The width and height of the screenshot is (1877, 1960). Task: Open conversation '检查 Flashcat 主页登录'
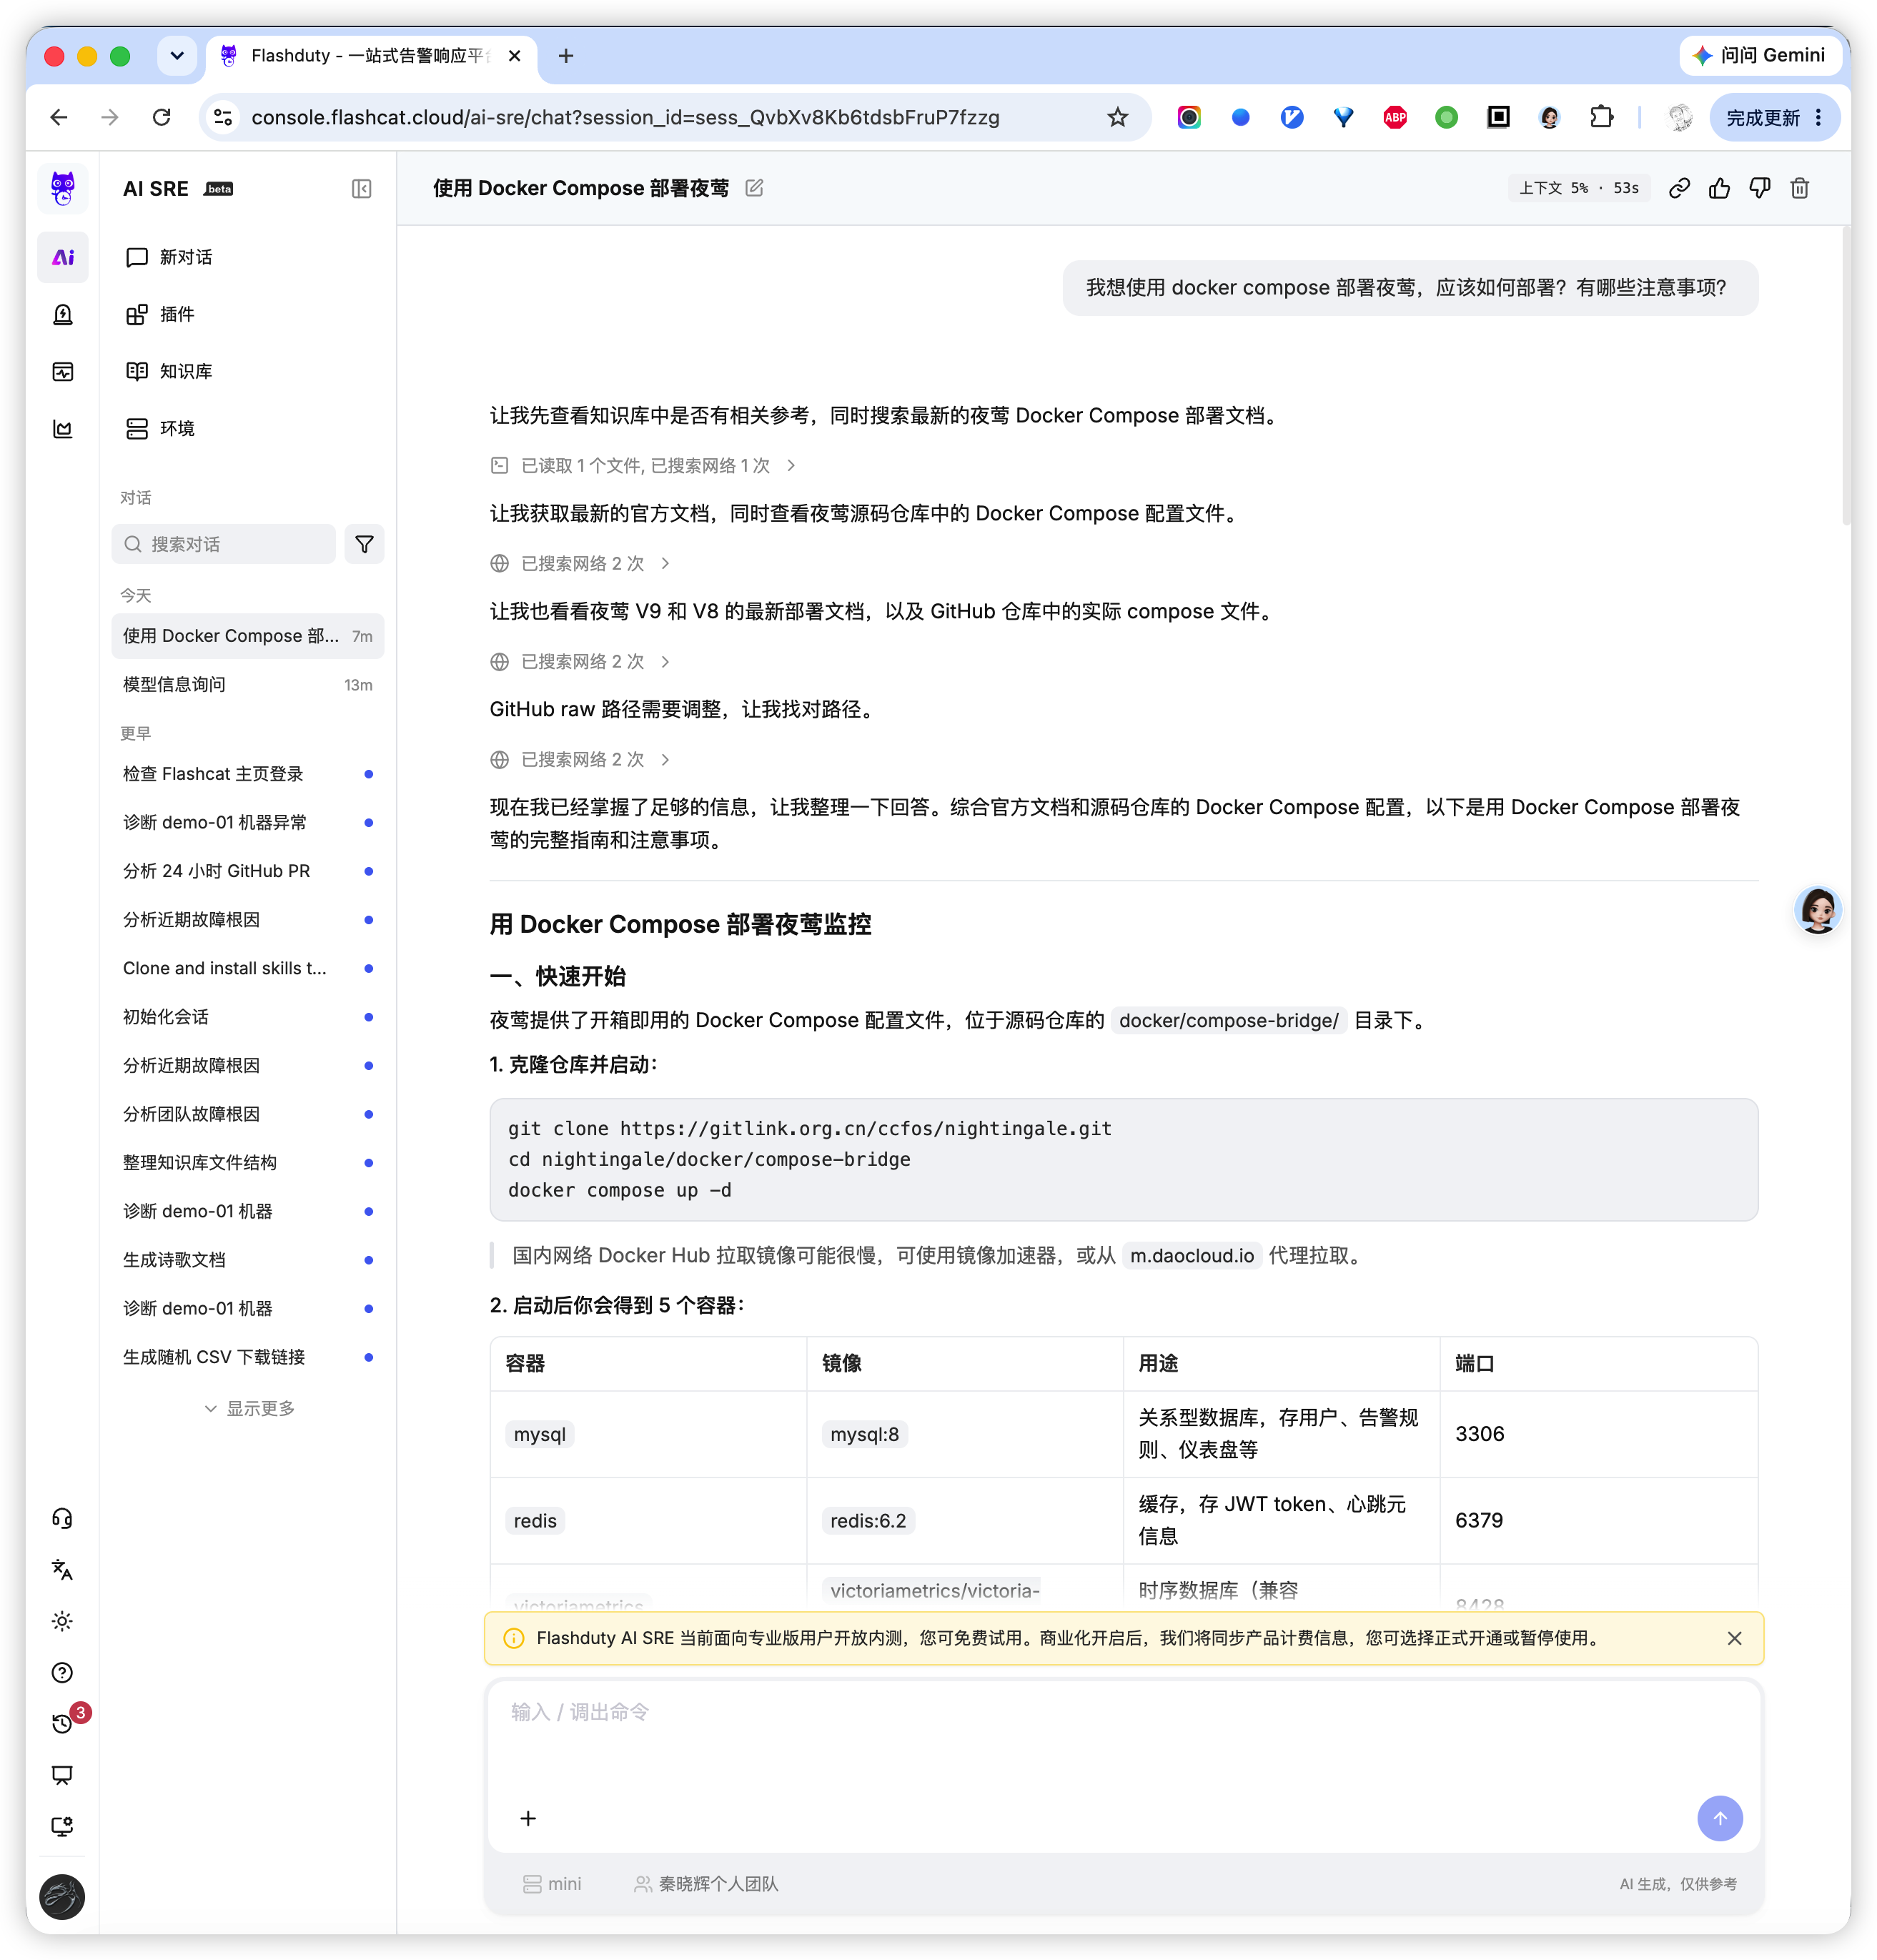click(248, 774)
